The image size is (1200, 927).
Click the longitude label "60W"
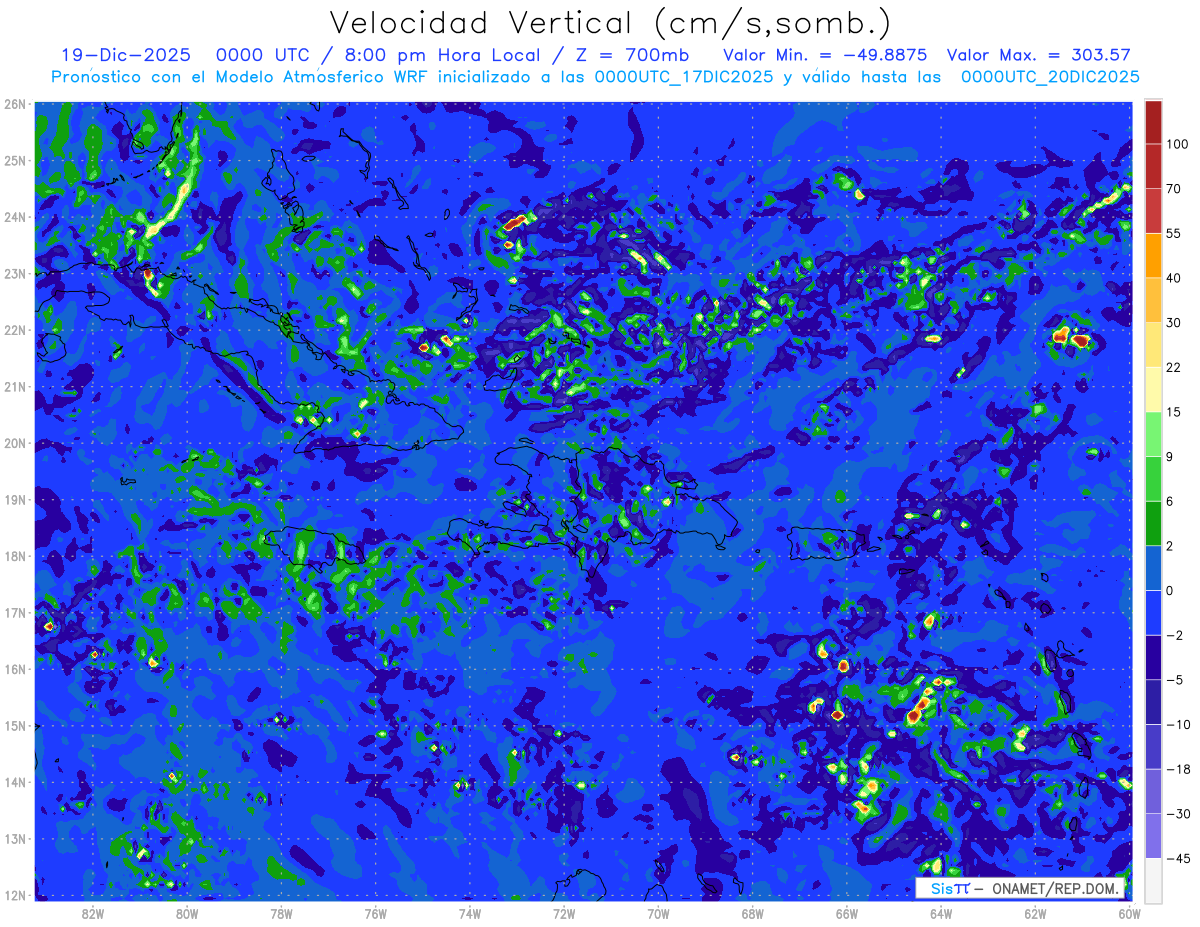tap(1129, 913)
